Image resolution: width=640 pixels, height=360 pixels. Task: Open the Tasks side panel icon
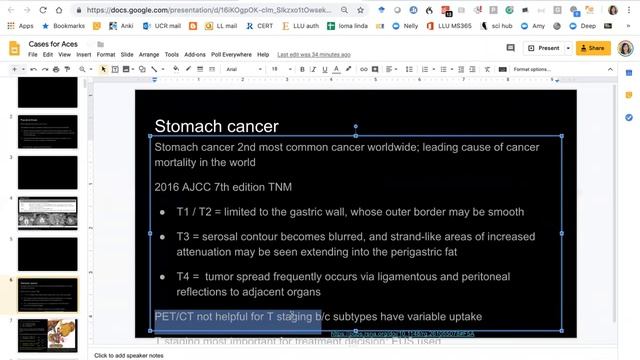629,118
